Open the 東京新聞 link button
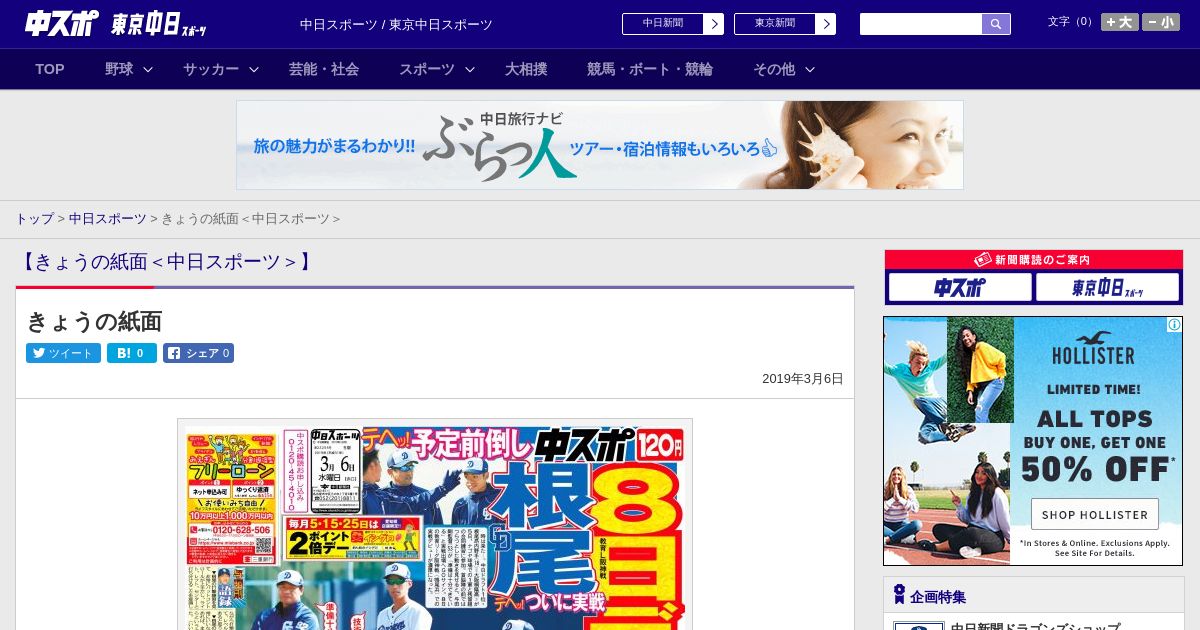1200x630 pixels. coord(775,24)
